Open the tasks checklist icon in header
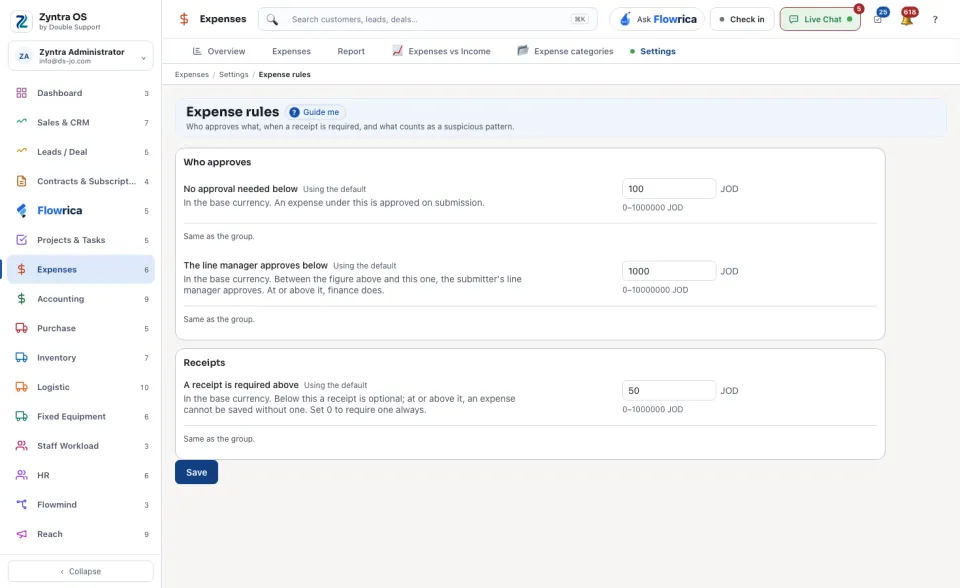960x588 pixels. [878, 20]
